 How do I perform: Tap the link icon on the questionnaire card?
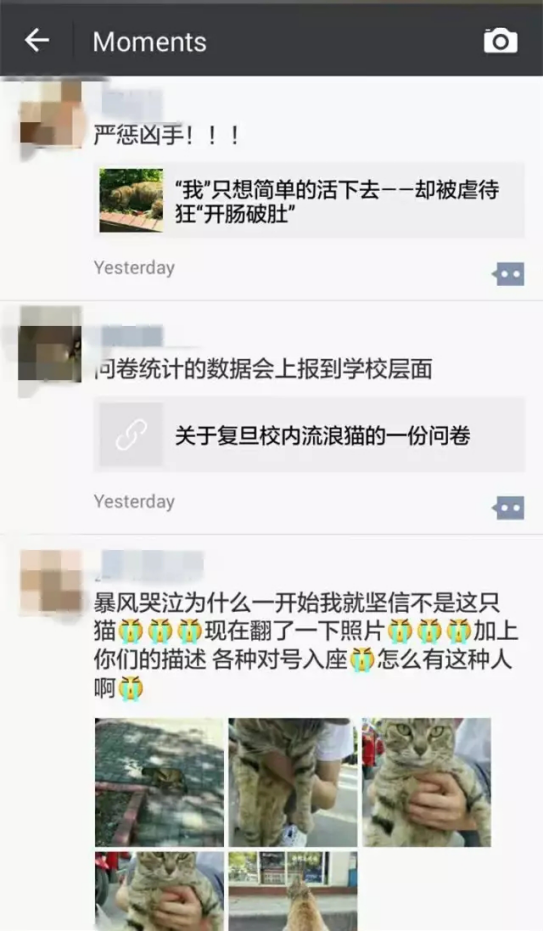pos(131,435)
